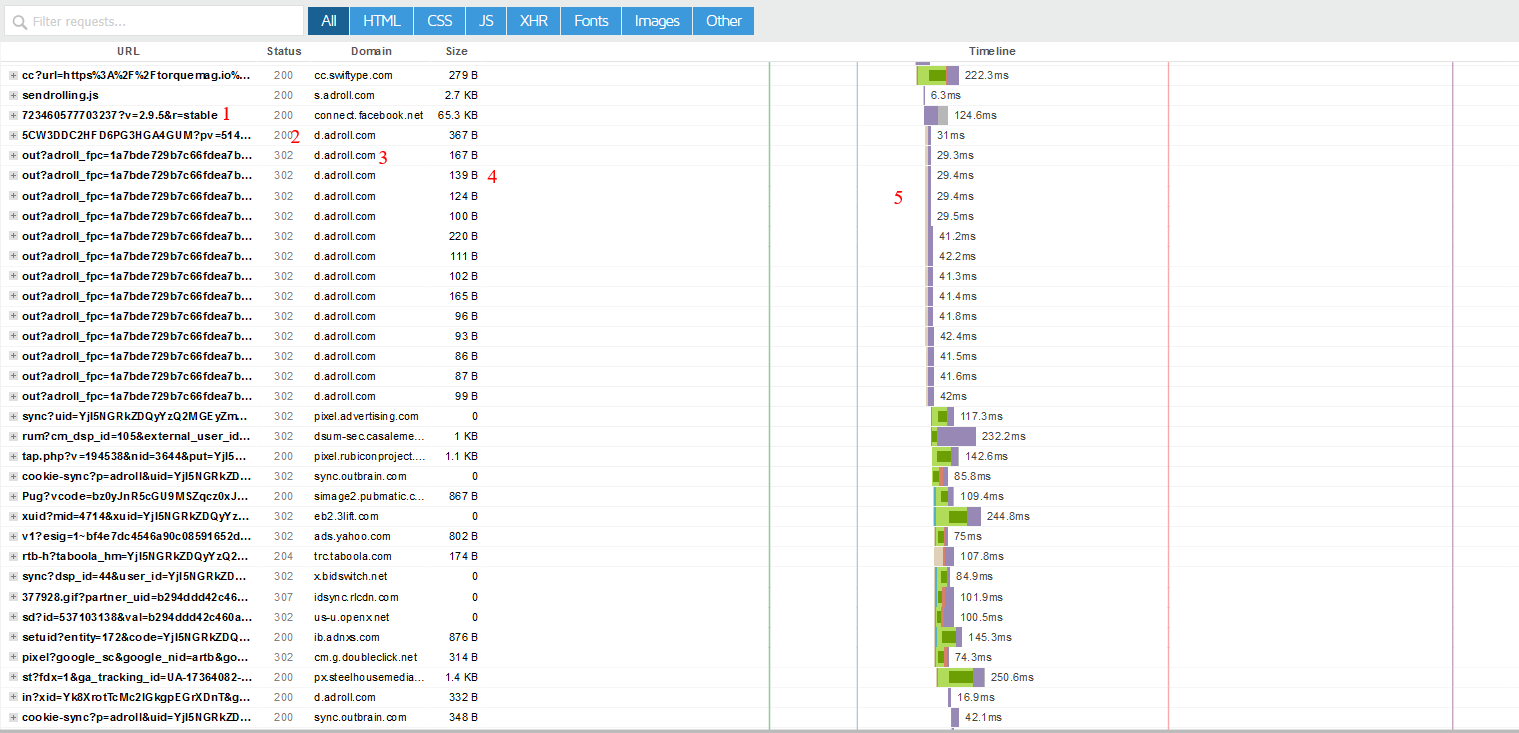Image resolution: width=1519 pixels, height=733 pixels.
Task: Show only Fonts requests
Action: (591, 21)
